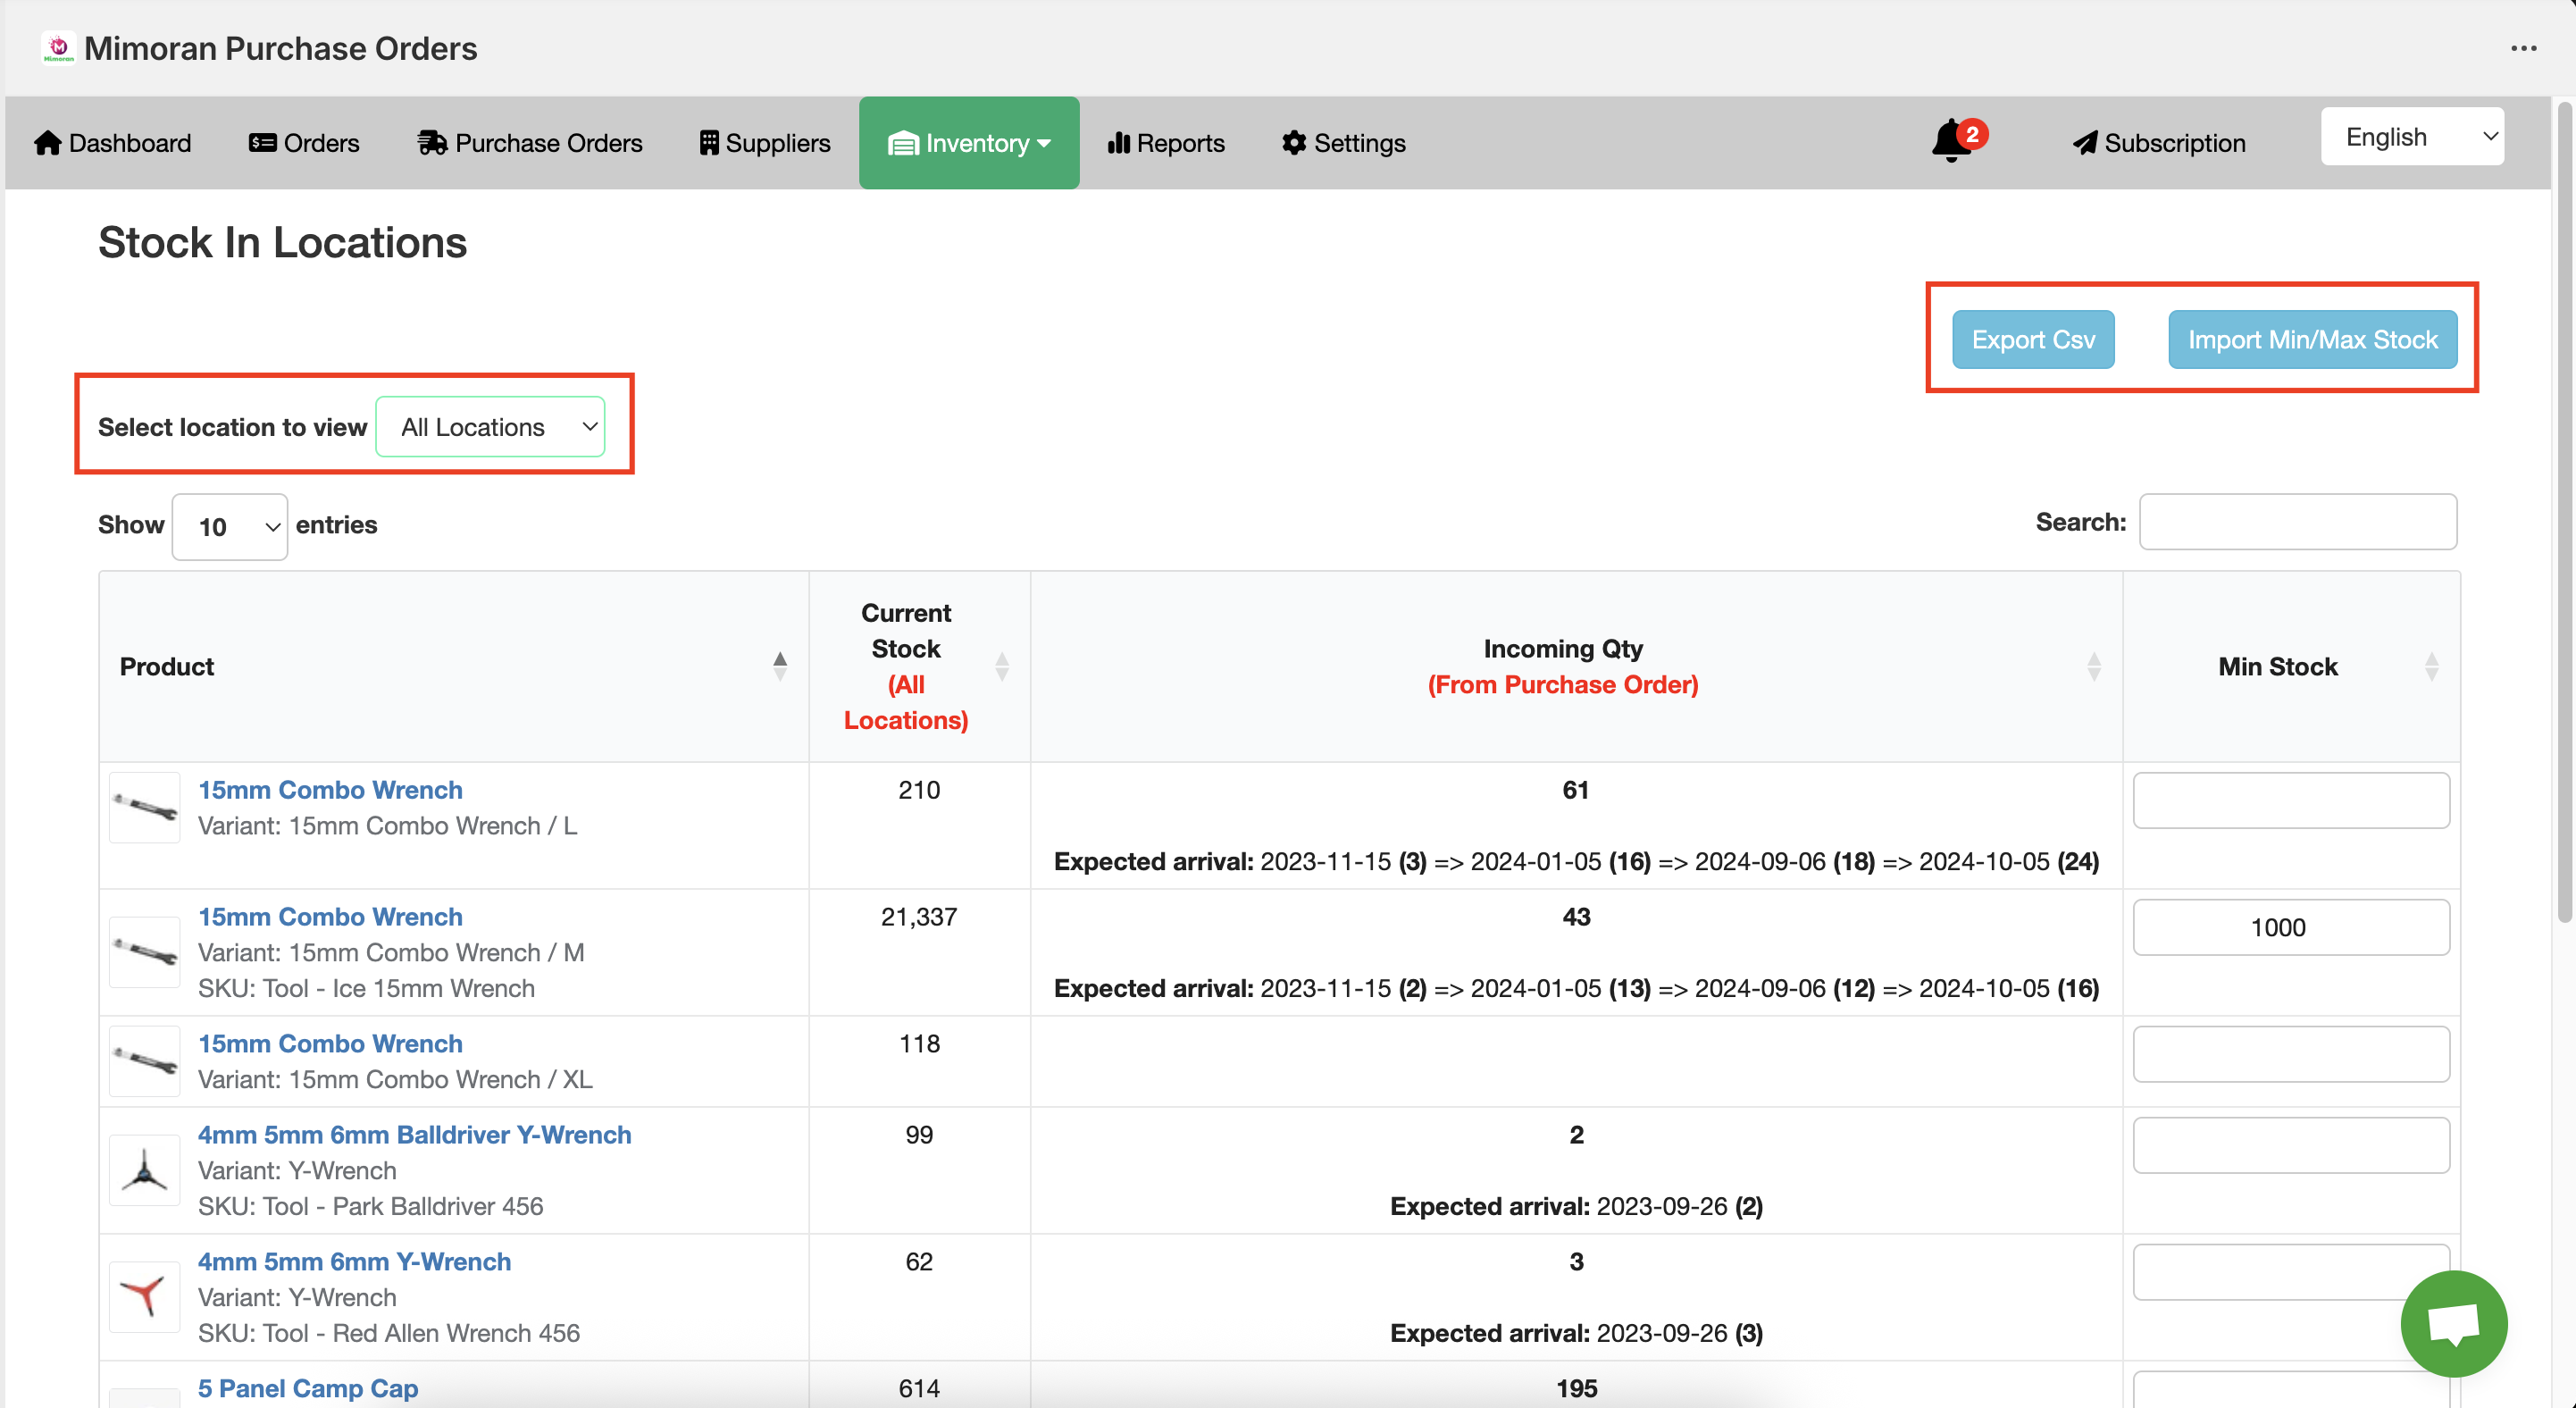Sort by Min Stock column arrows
Viewport: 2576px width, 1408px height.
(x=2431, y=666)
